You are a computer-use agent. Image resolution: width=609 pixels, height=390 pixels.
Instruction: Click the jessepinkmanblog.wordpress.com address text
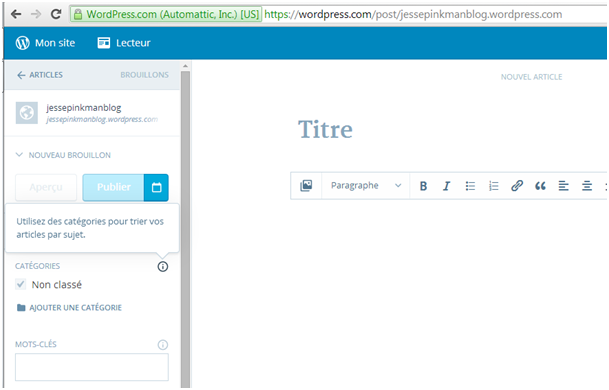click(102, 120)
